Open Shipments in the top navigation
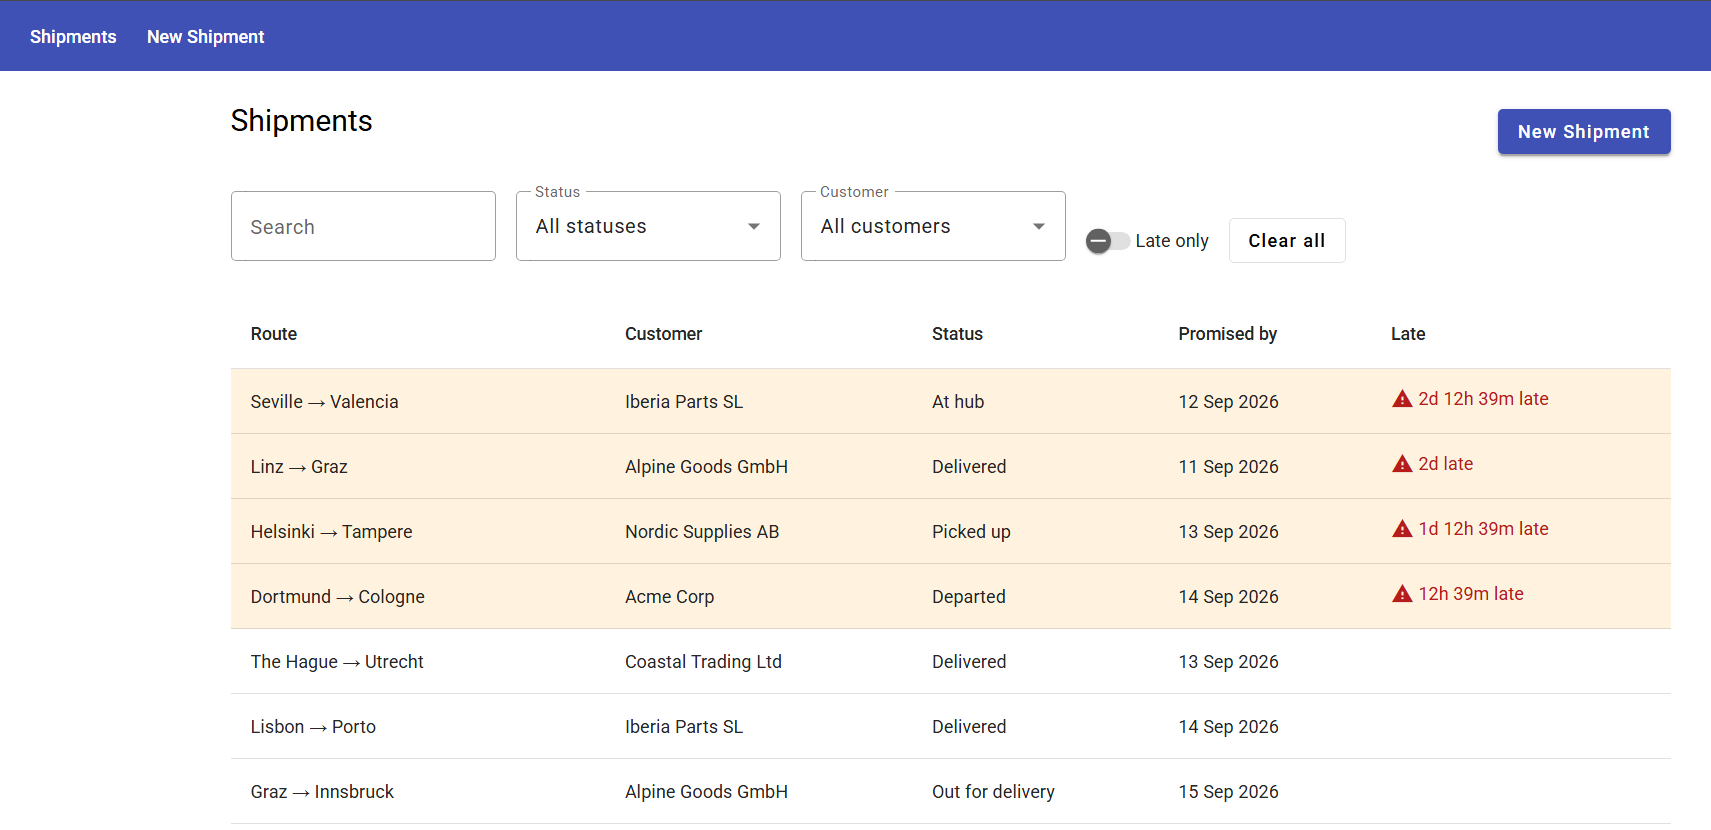The height and width of the screenshot is (830, 1711). tap(73, 37)
